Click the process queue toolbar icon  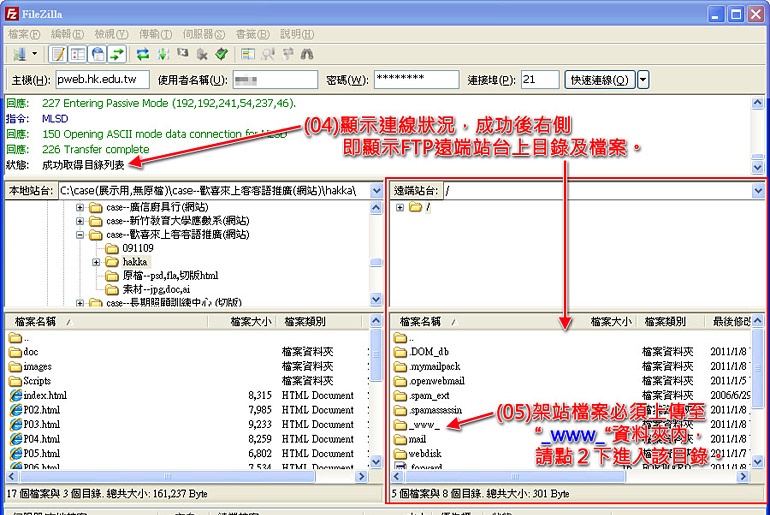(163, 54)
